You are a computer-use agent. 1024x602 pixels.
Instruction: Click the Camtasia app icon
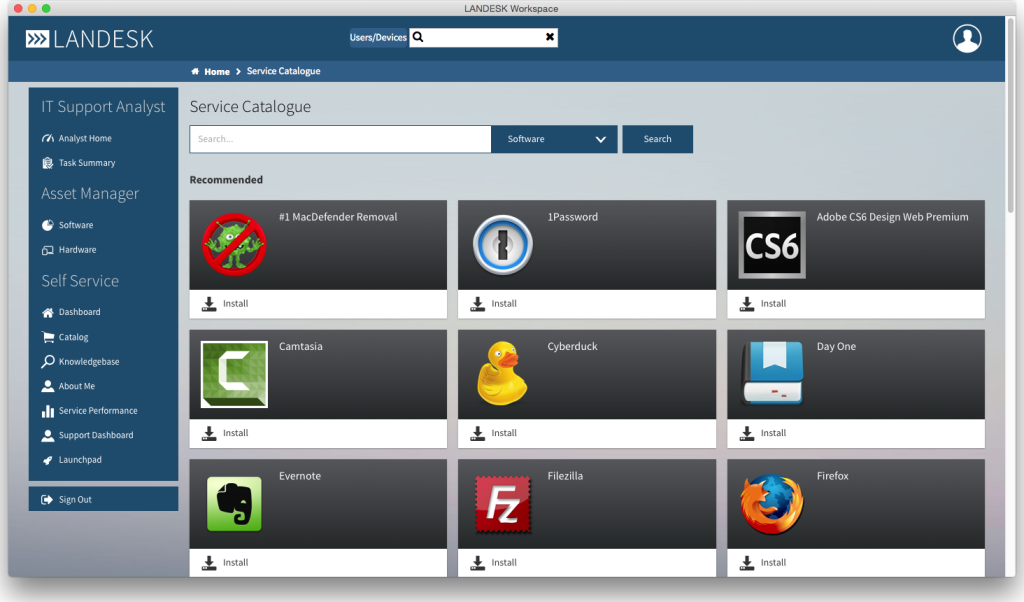click(x=234, y=374)
